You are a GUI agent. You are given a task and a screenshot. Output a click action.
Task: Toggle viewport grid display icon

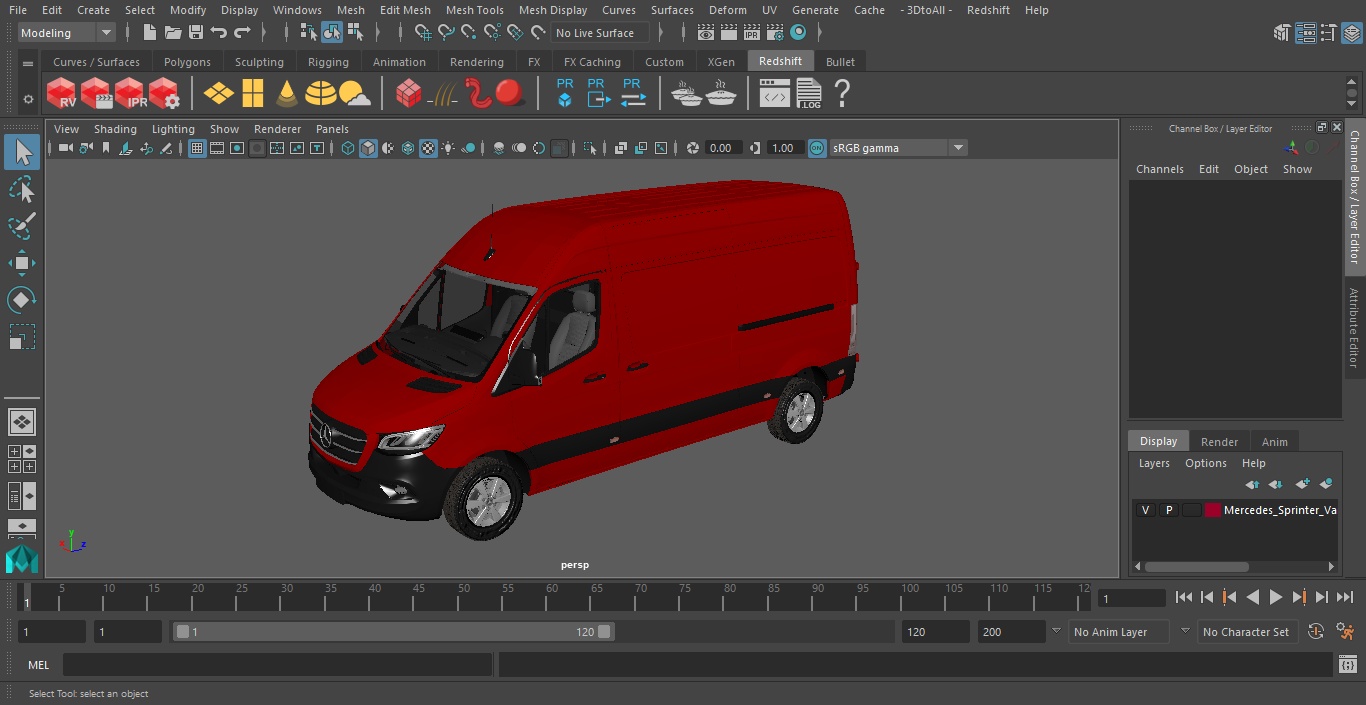pyautogui.click(x=197, y=148)
